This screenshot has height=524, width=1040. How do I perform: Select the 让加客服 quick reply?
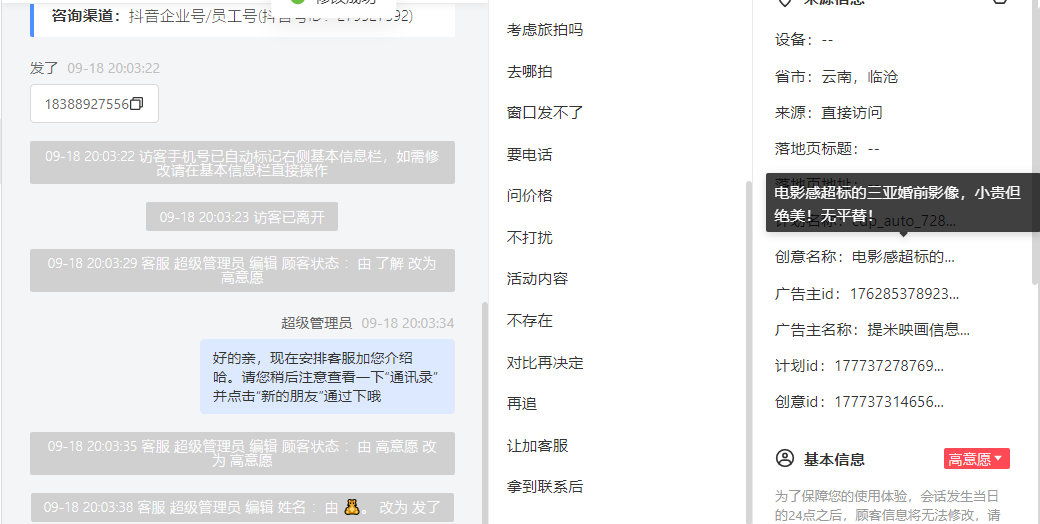click(x=537, y=446)
